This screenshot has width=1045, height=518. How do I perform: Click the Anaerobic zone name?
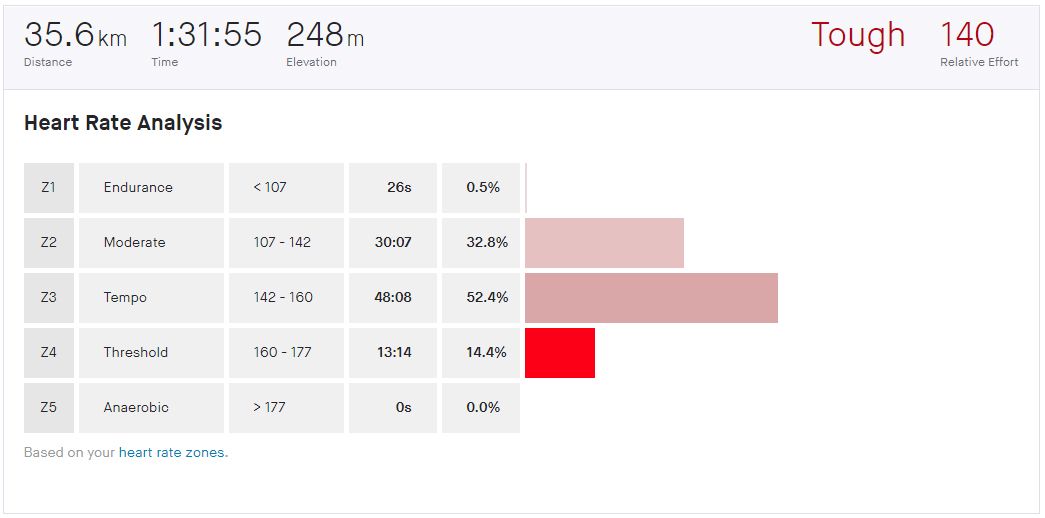(136, 407)
